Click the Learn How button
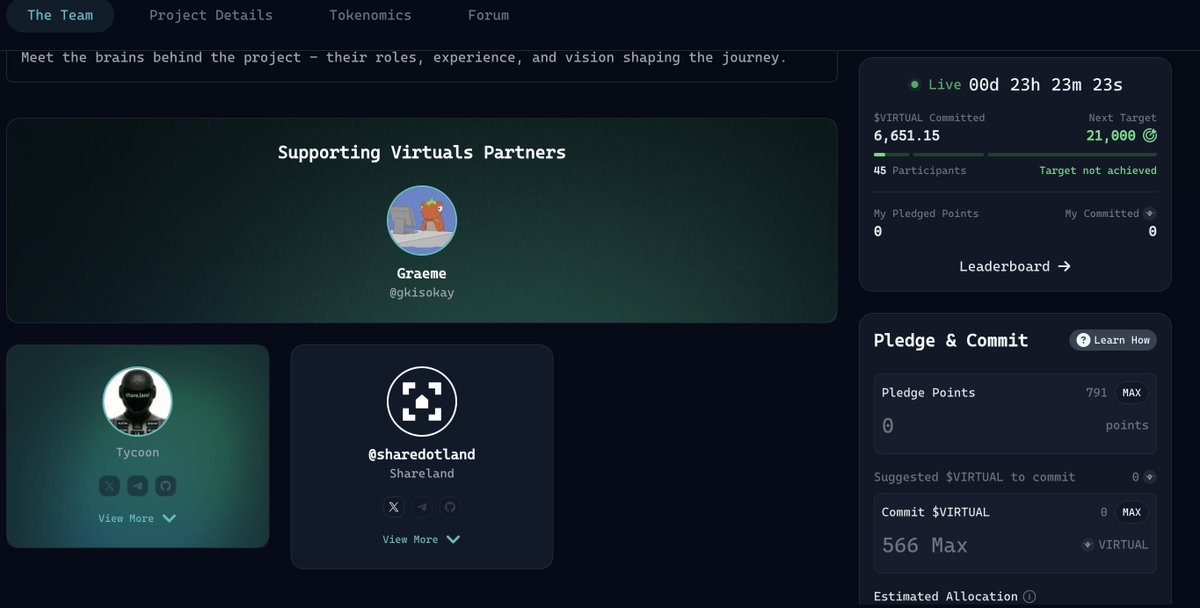The width and height of the screenshot is (1200, 608). 1113,340
